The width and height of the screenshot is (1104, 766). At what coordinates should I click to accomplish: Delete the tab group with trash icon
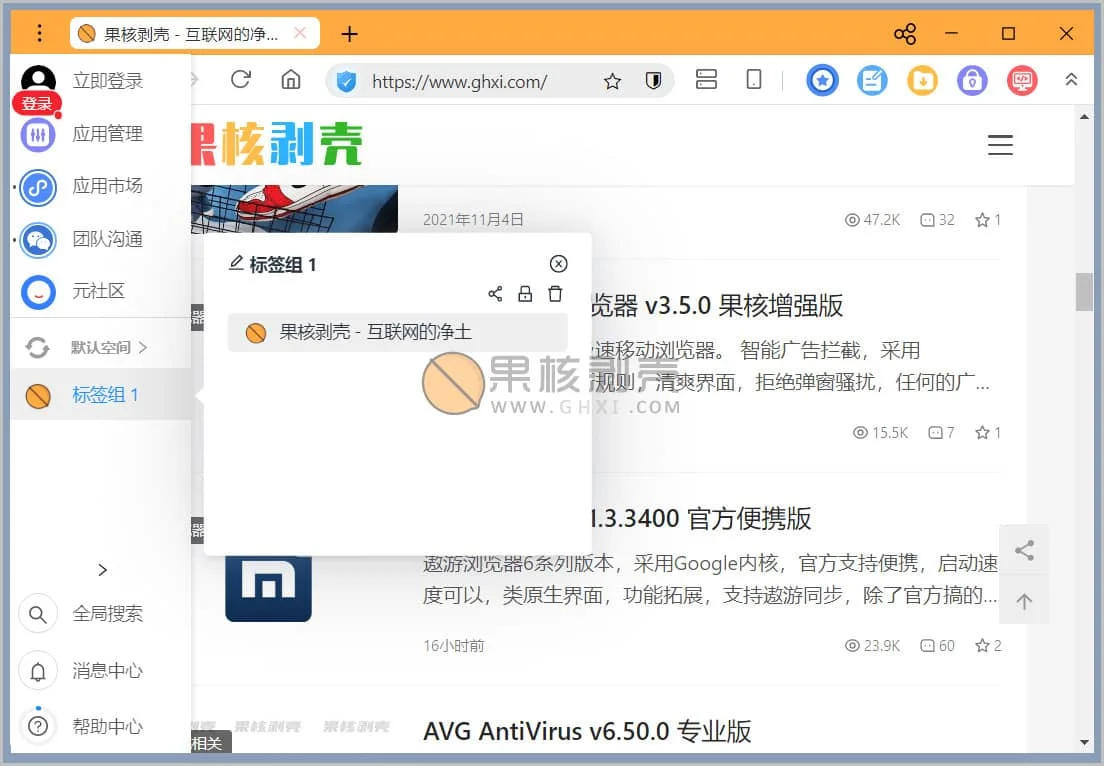(x=556, y=294)
